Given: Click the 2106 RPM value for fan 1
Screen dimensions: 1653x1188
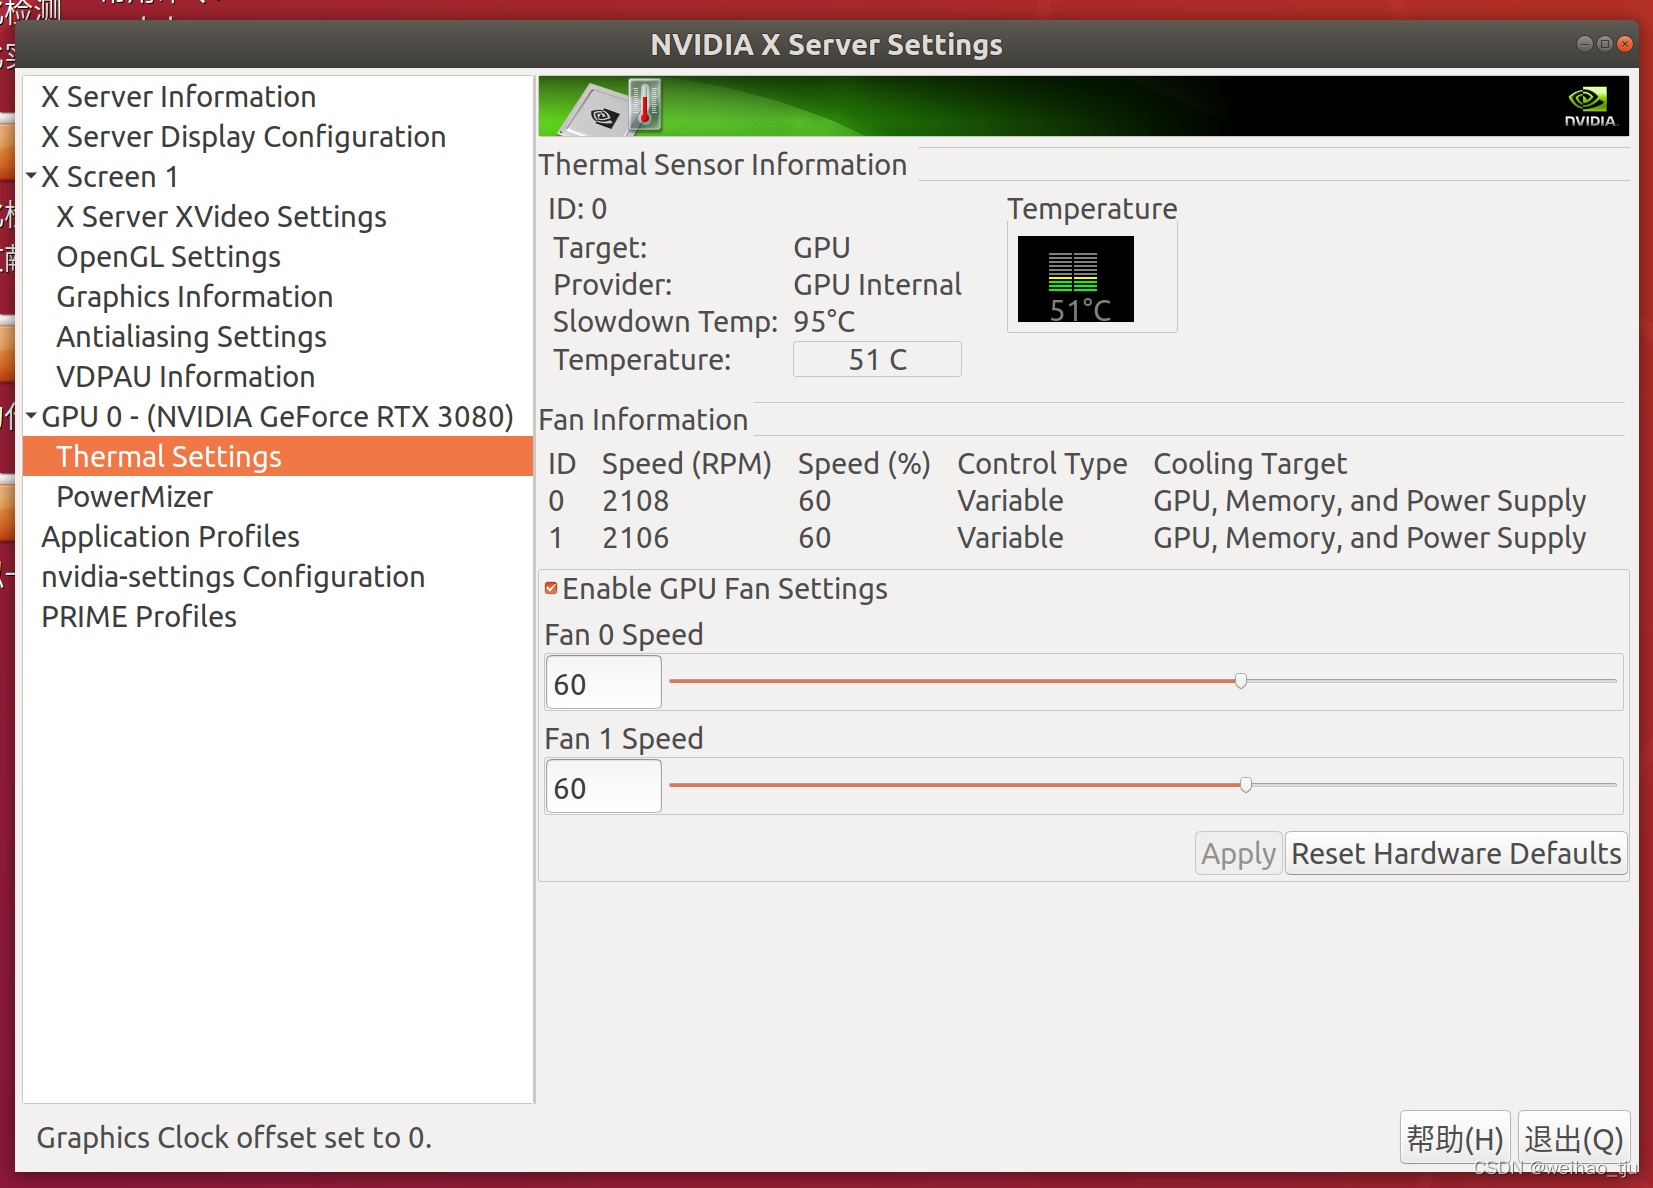Looking at the screenshot, I should pos(636,538).
